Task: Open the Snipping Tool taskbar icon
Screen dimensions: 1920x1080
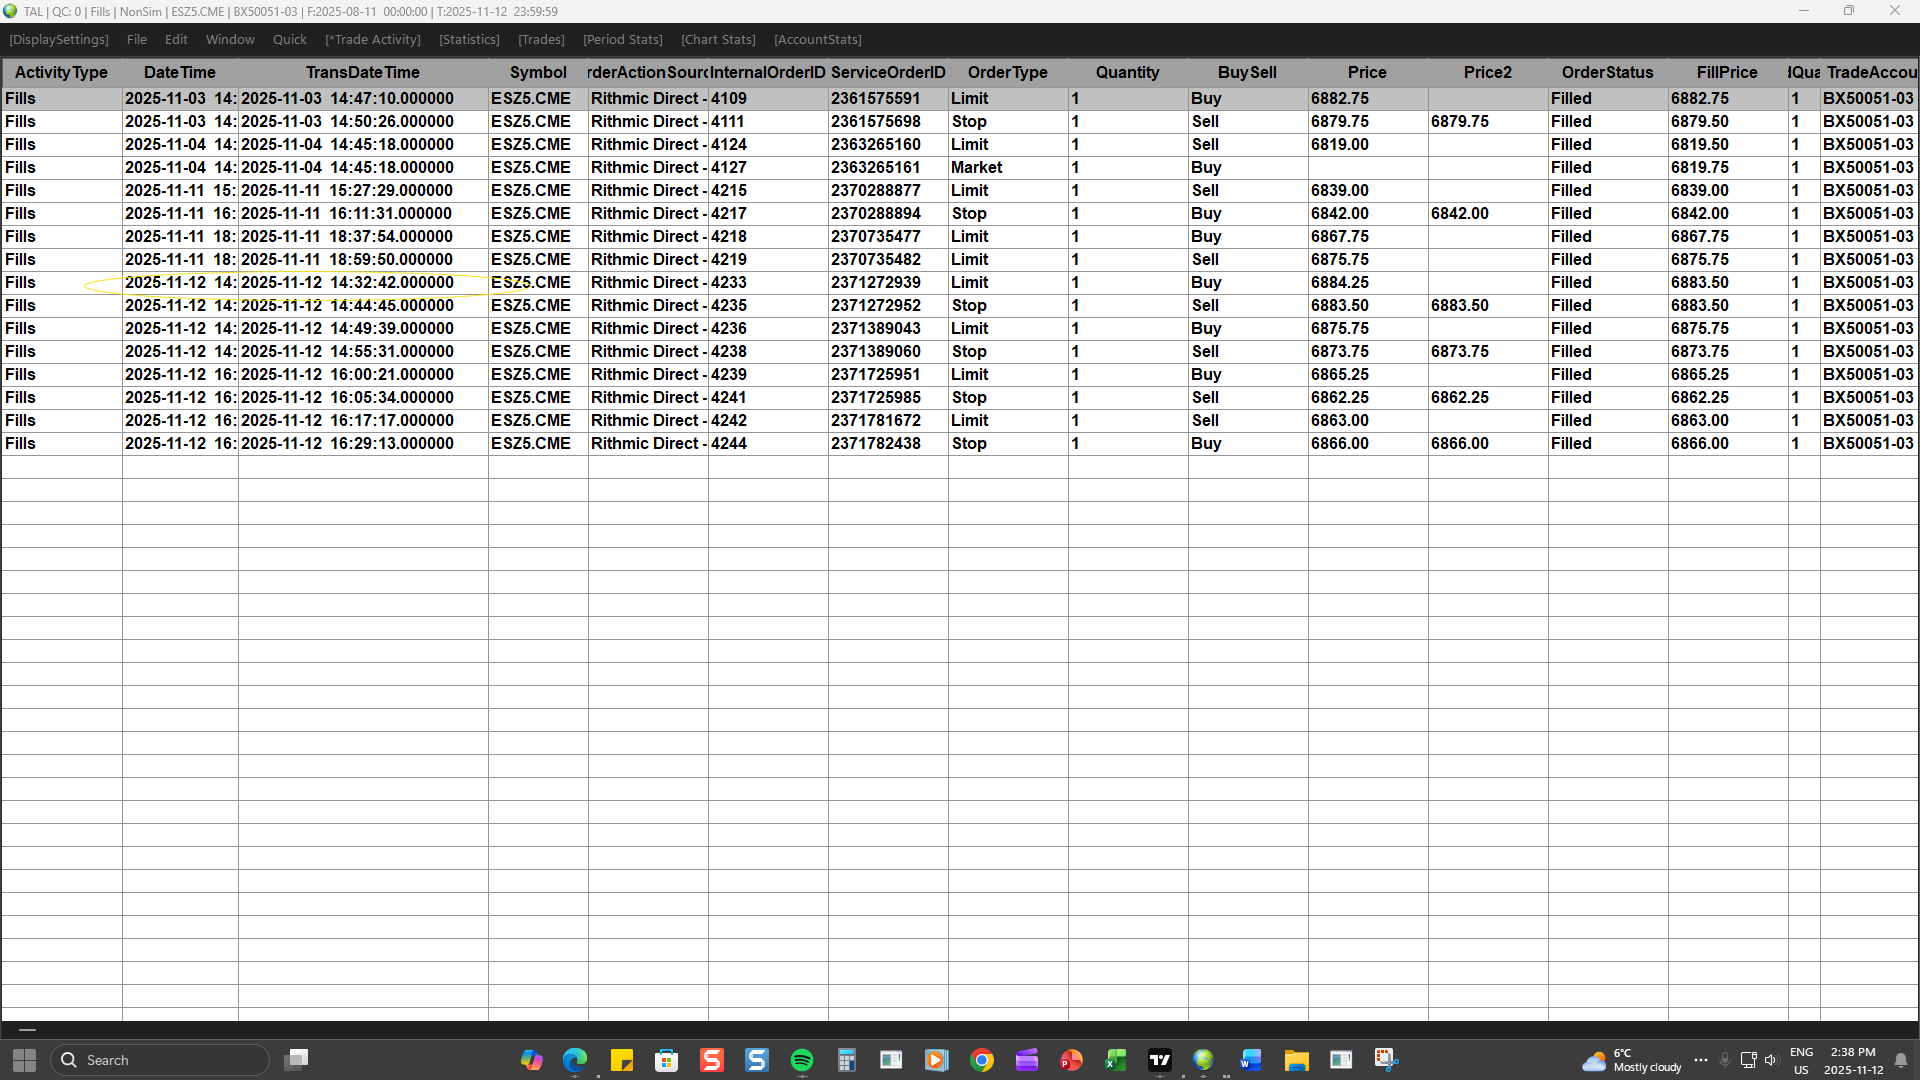Action: coord(1386,1060)
